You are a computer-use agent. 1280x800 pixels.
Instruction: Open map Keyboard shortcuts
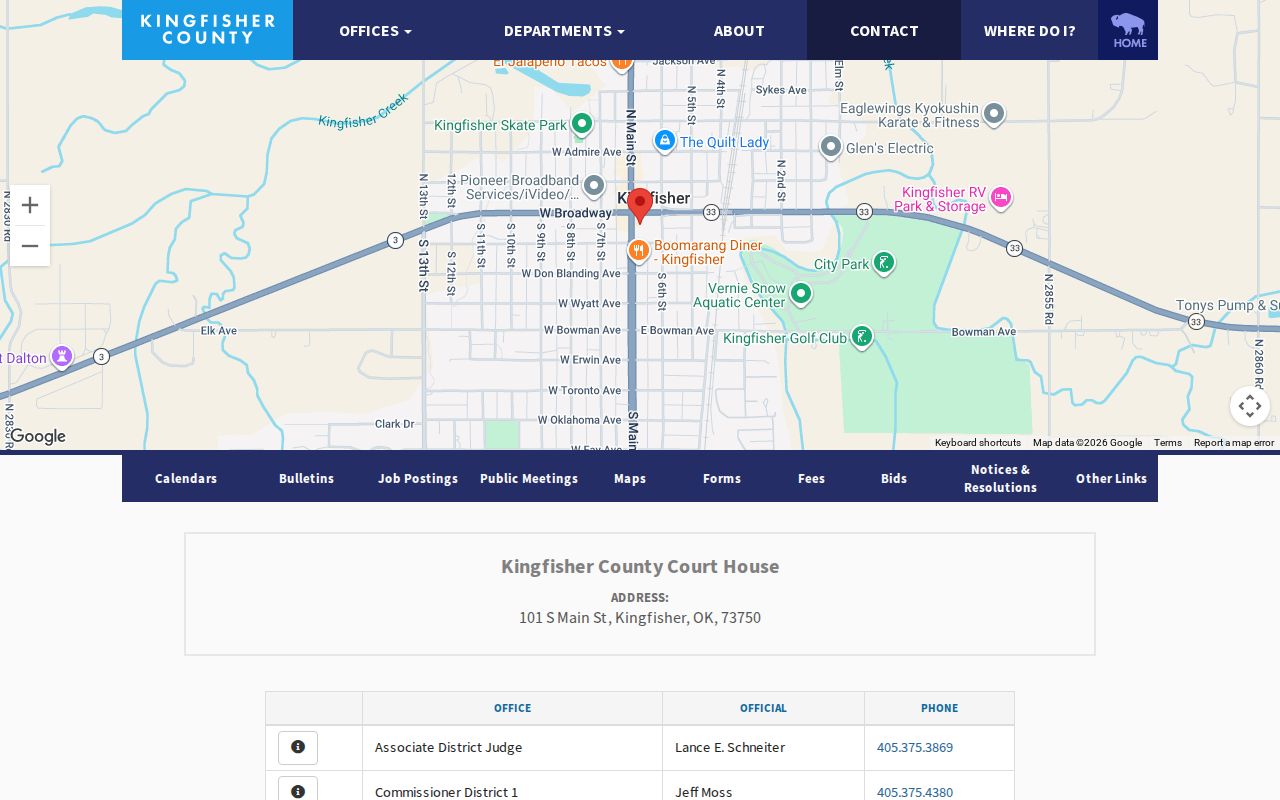point(978,443)
